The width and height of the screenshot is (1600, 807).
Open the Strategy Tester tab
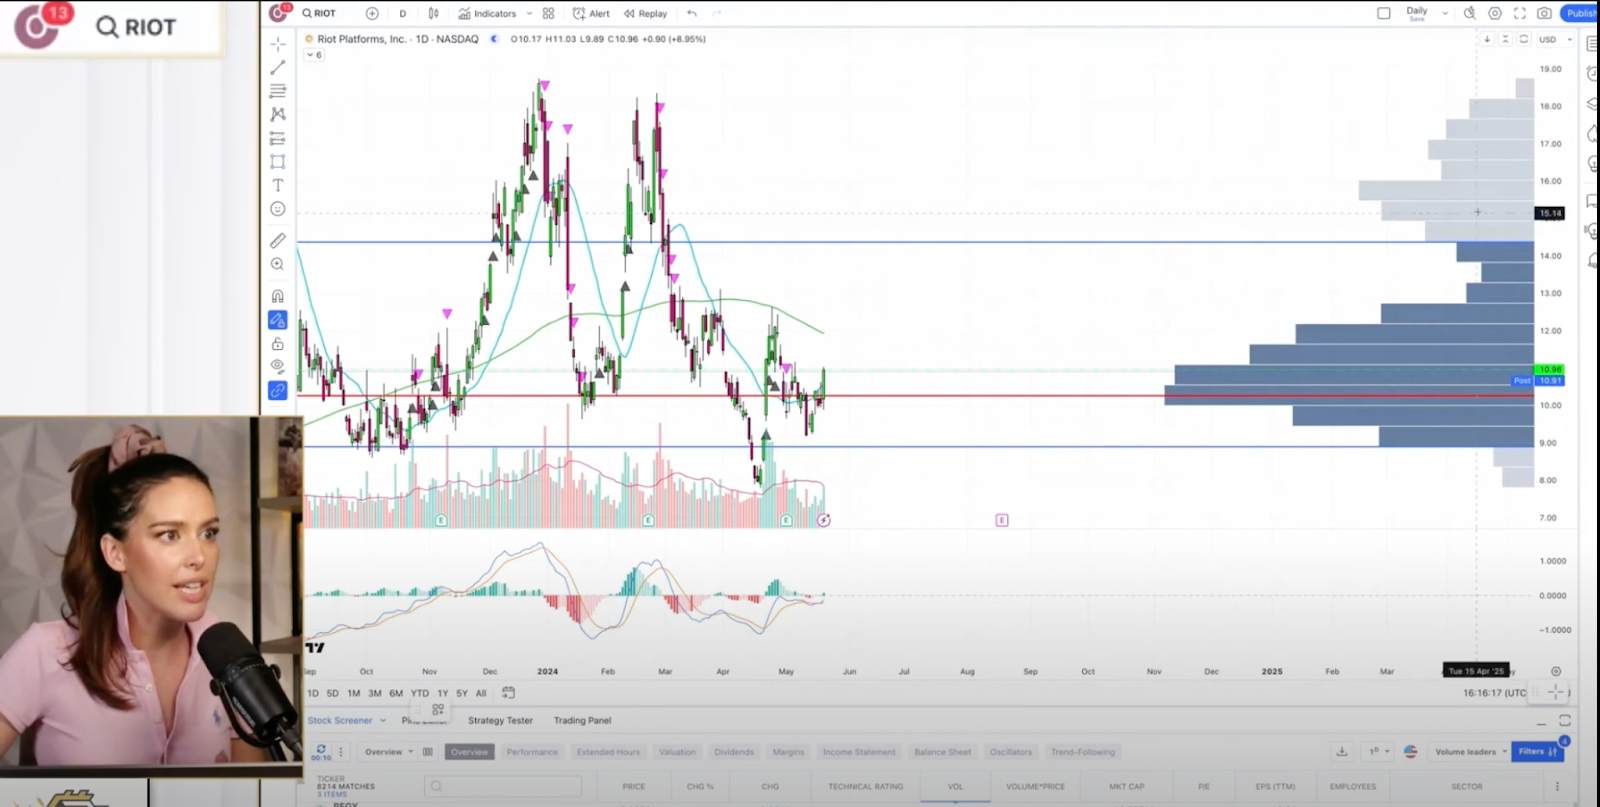coord(500,720)
